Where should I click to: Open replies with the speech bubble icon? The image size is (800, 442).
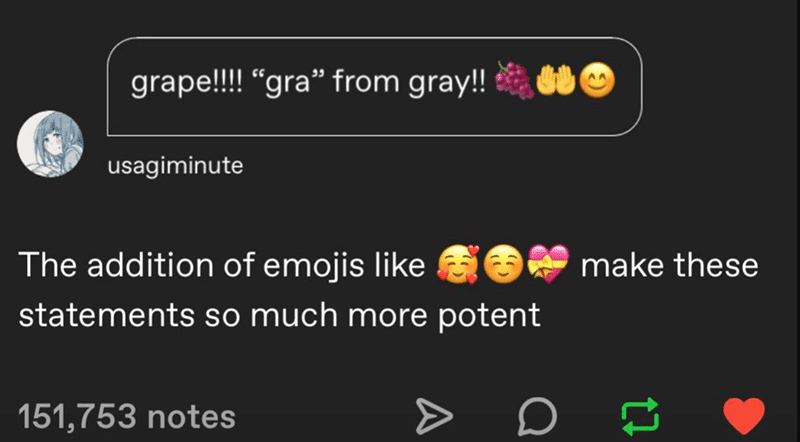[537, 416]
